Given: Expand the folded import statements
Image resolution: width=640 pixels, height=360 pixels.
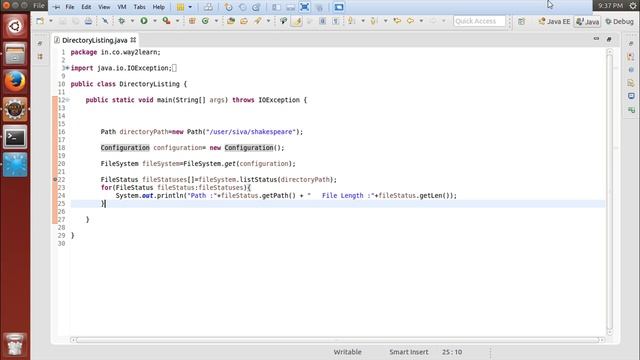Looking at the screenshot, I should tap(67, 68).
